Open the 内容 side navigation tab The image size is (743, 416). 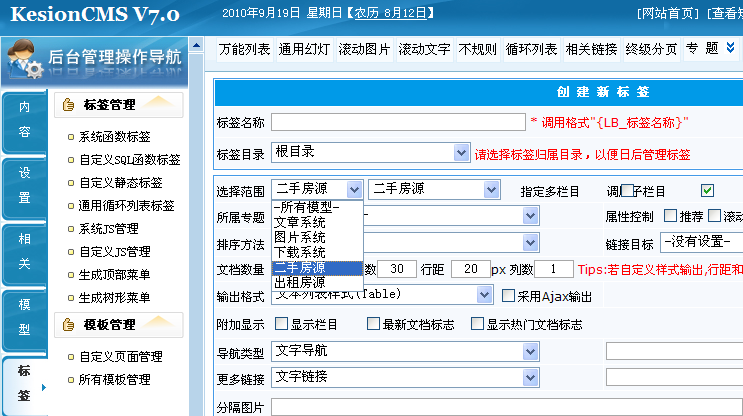(24, 119)
